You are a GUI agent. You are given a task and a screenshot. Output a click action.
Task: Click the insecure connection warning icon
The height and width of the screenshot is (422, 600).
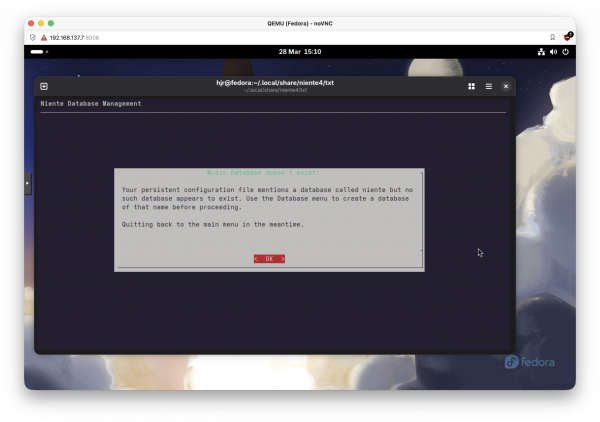point(43,36)
